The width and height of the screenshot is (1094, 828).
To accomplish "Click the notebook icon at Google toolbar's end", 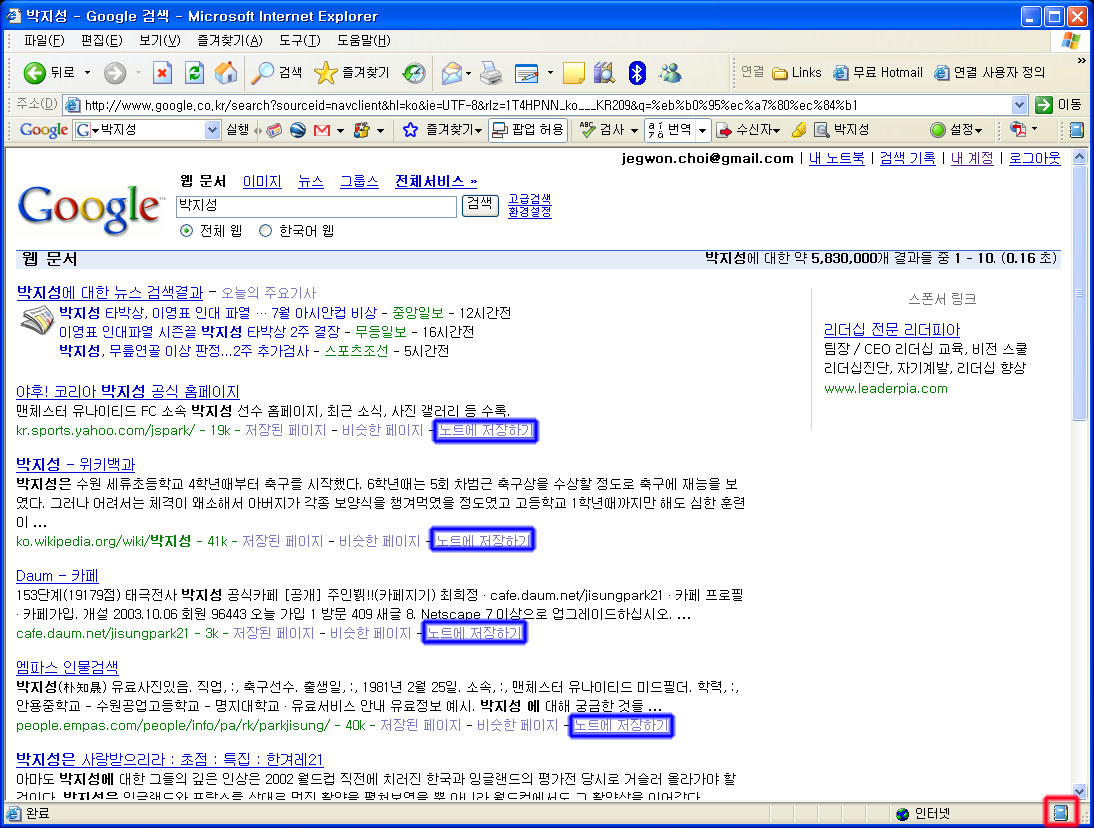I will pos(1077,129).
